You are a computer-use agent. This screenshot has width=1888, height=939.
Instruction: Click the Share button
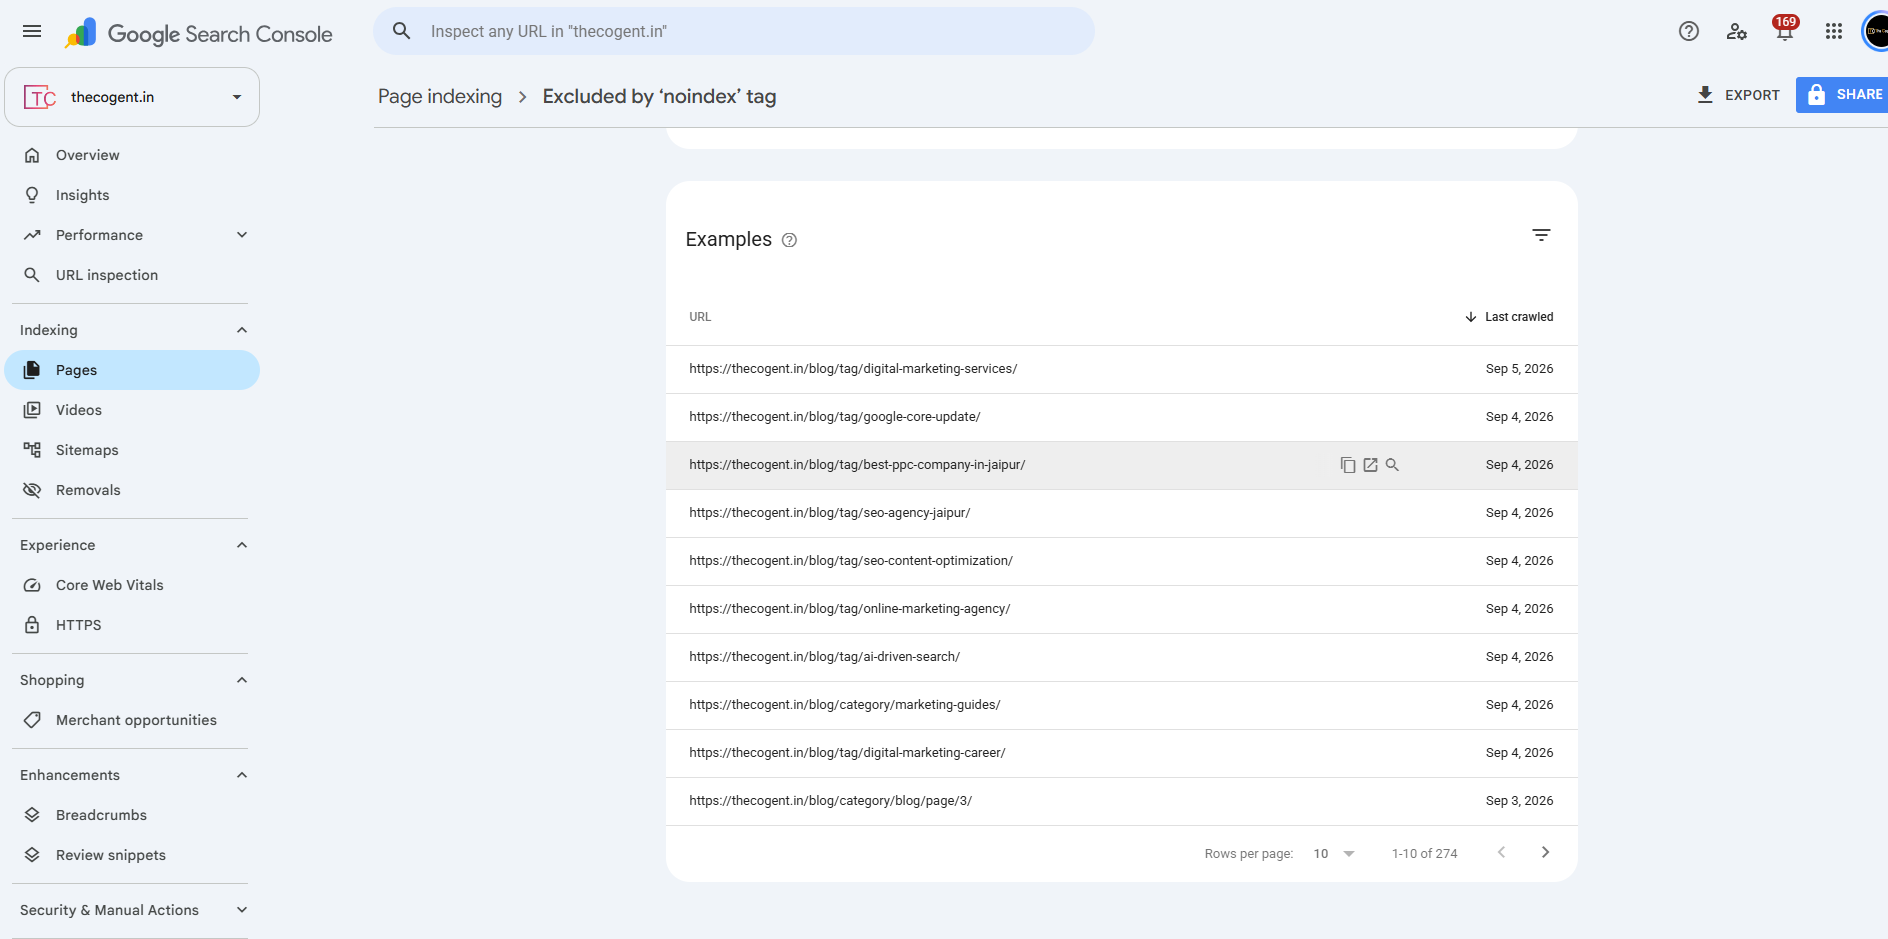(1842, 95)
